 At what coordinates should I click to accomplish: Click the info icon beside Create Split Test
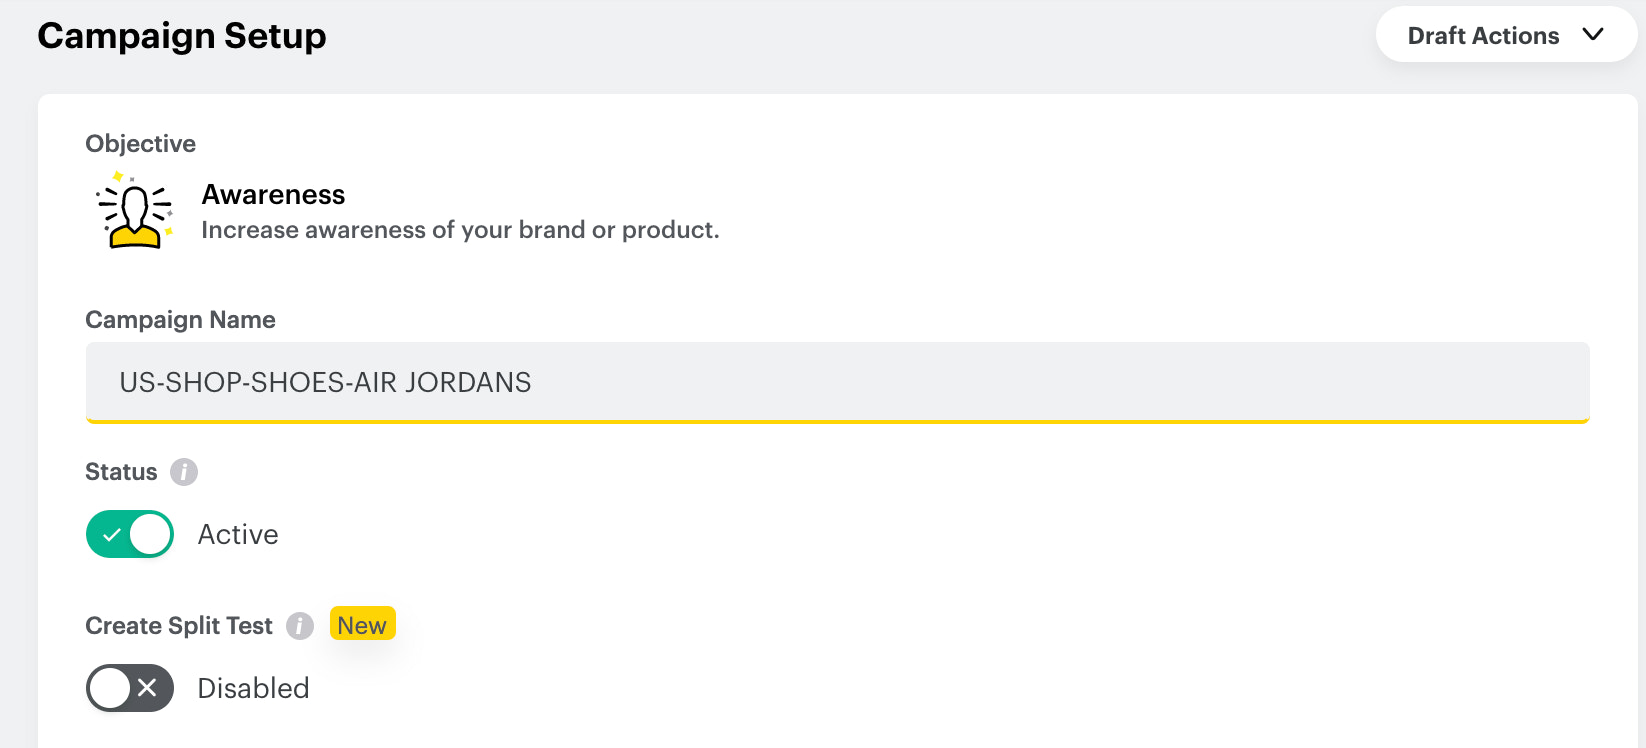click(300, 626)
